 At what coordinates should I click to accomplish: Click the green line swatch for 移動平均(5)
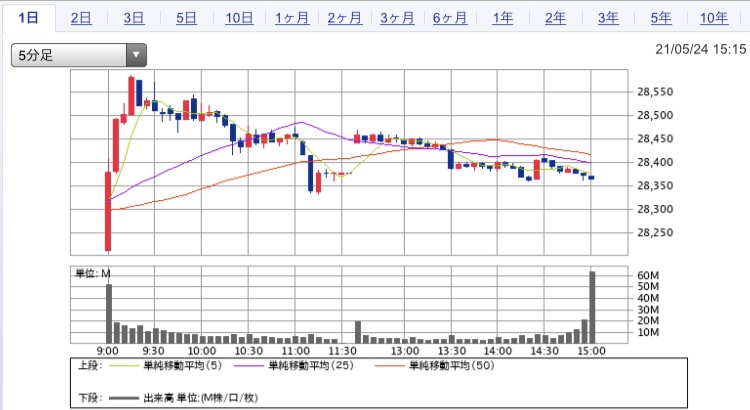click(124, 366)
